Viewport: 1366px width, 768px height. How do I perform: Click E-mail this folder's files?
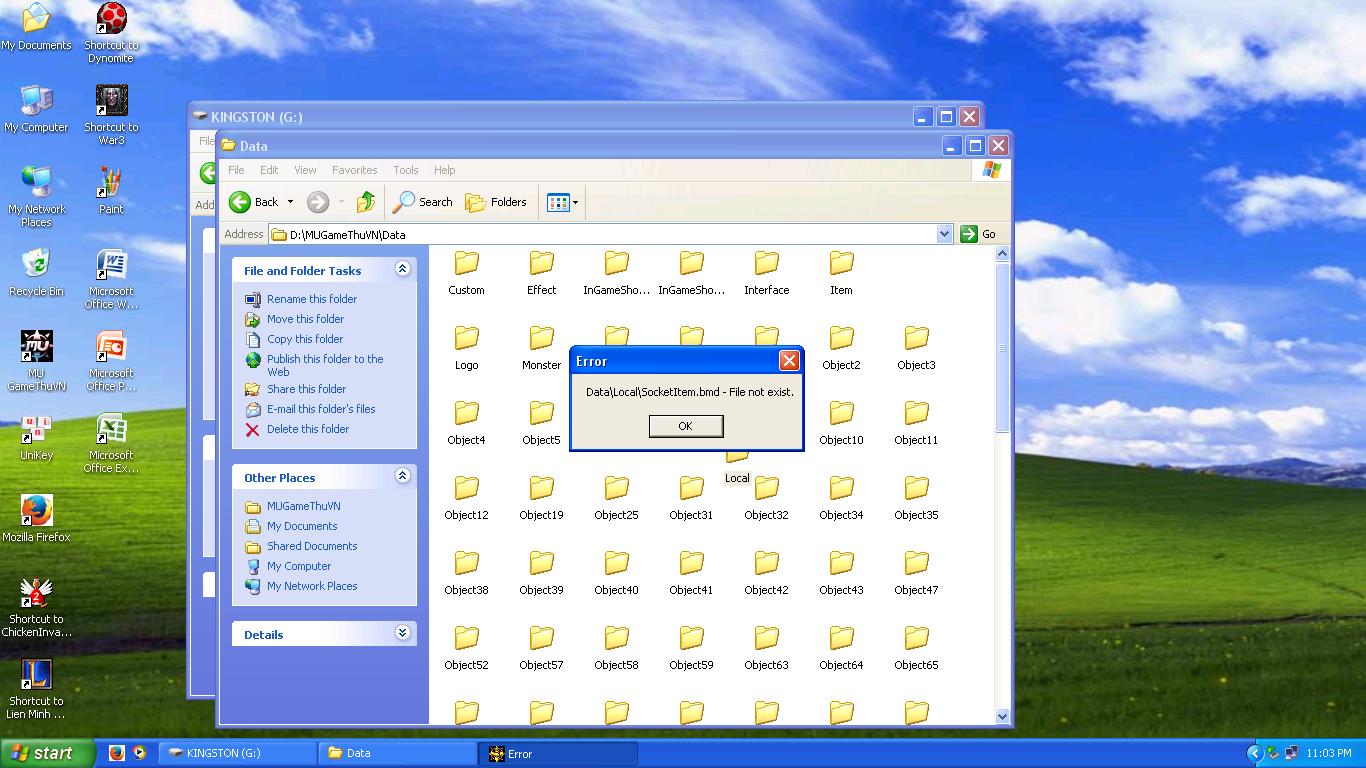tap(321, 409)
